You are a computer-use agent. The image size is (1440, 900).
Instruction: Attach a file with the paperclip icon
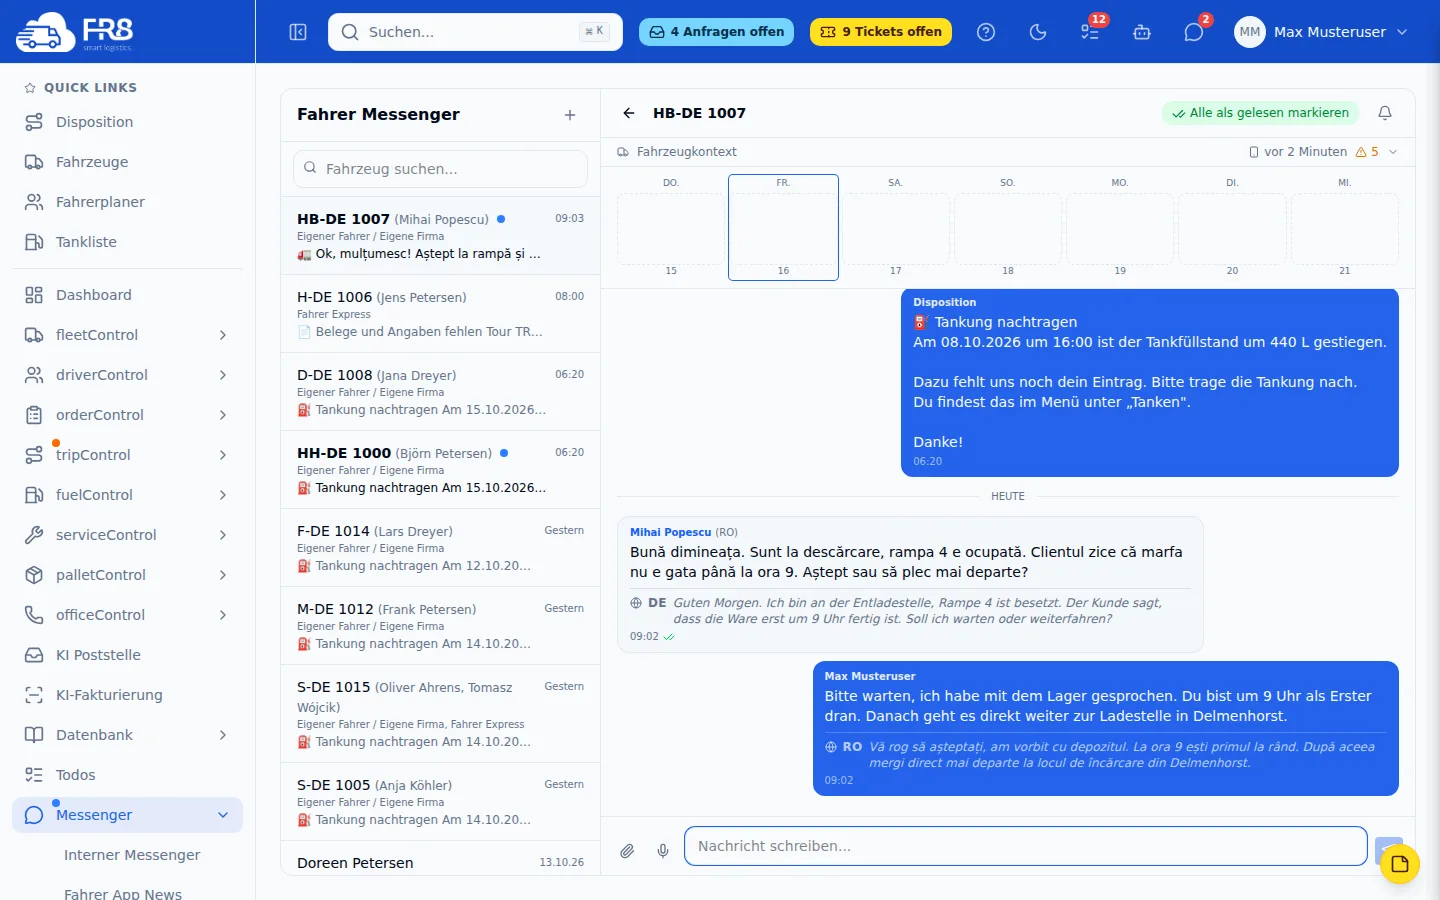(x=627, y=851)
